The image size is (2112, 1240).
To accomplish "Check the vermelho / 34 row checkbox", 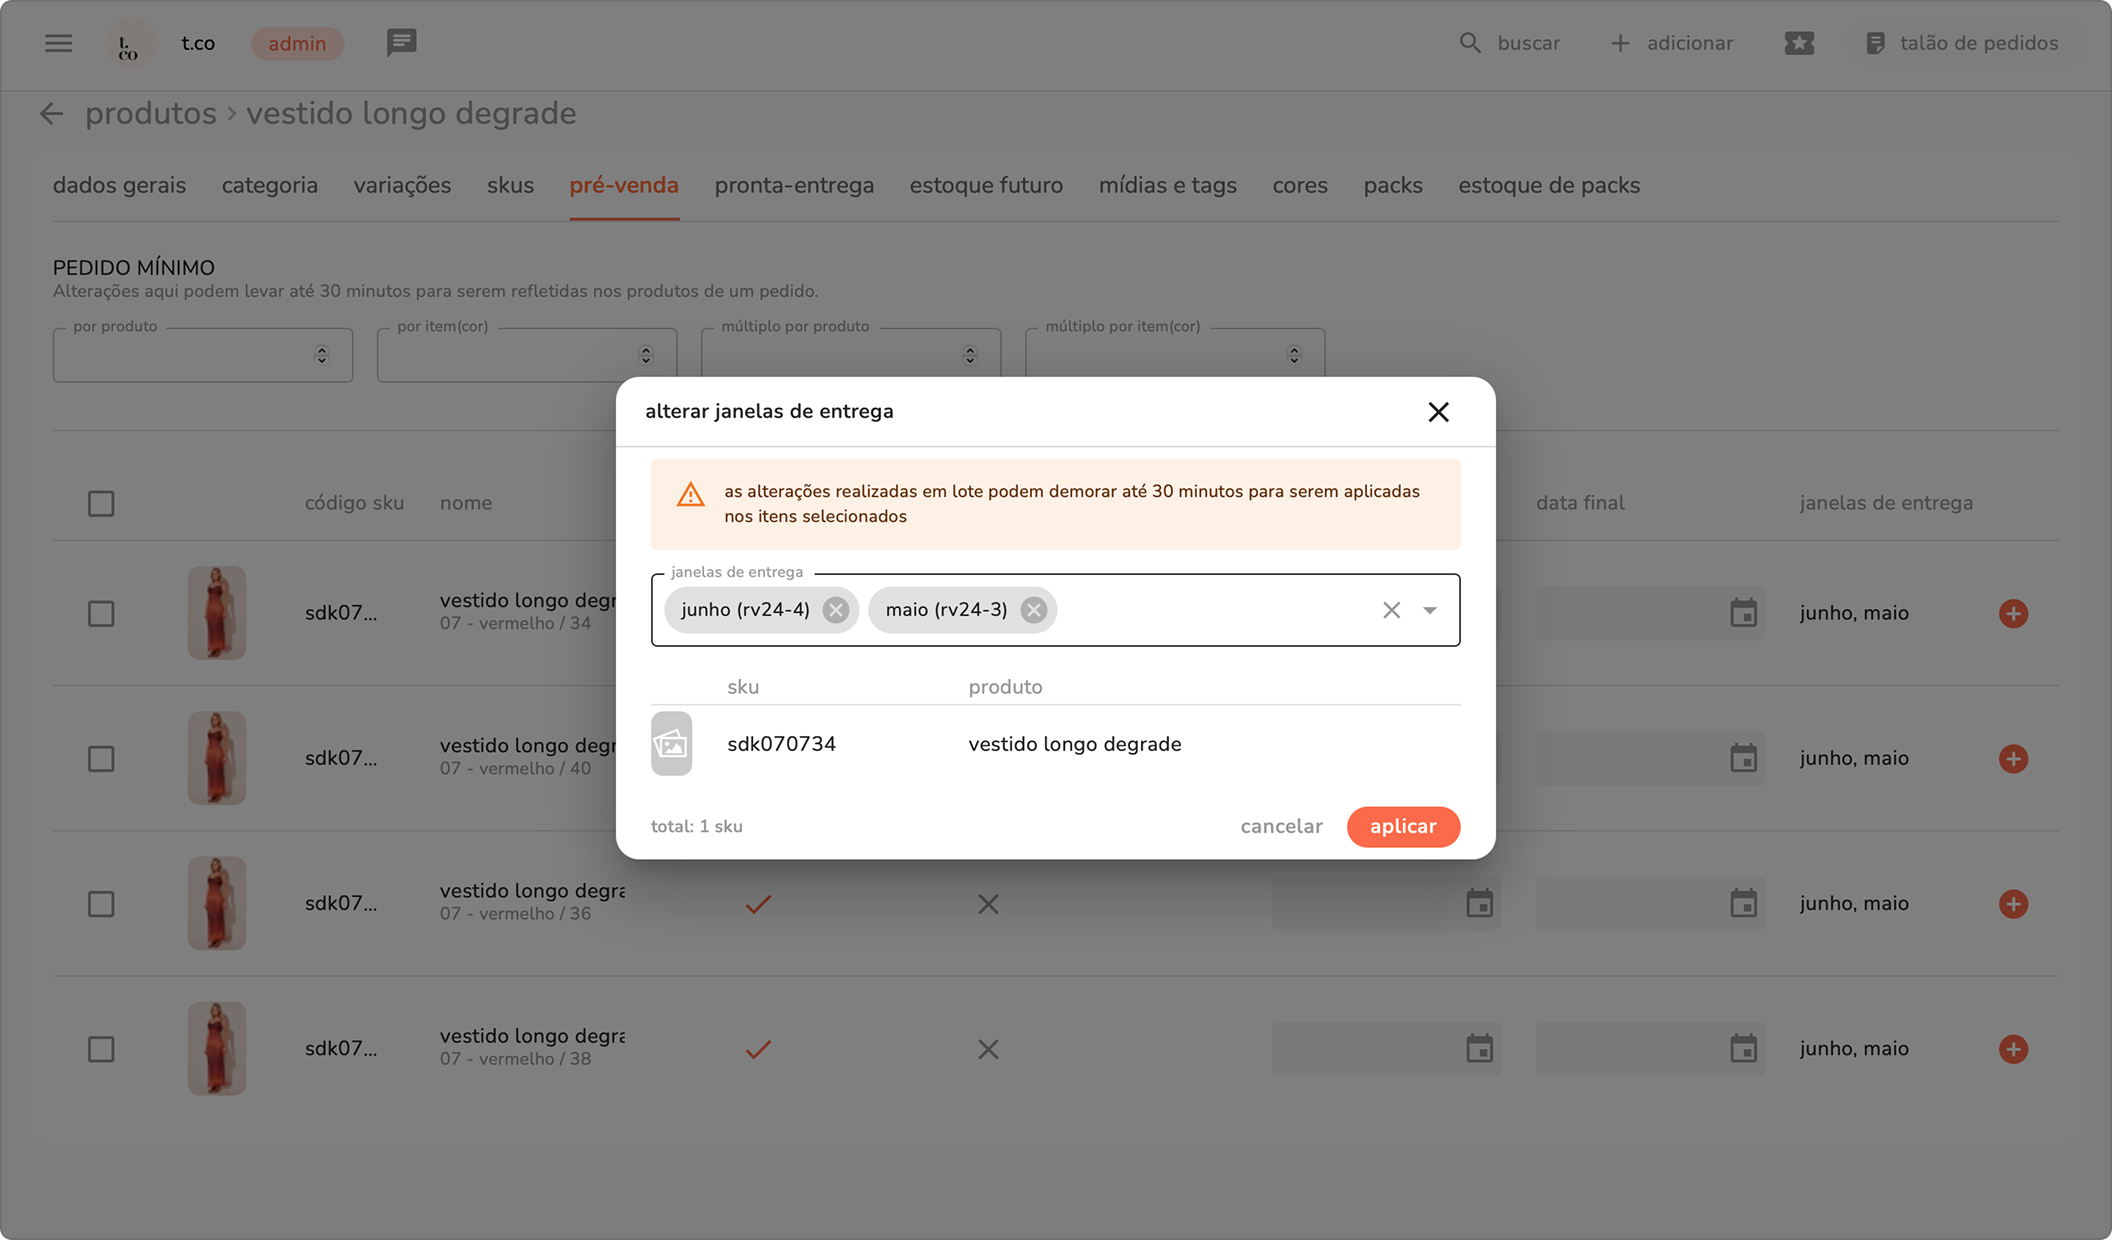I will coord(101,613).
